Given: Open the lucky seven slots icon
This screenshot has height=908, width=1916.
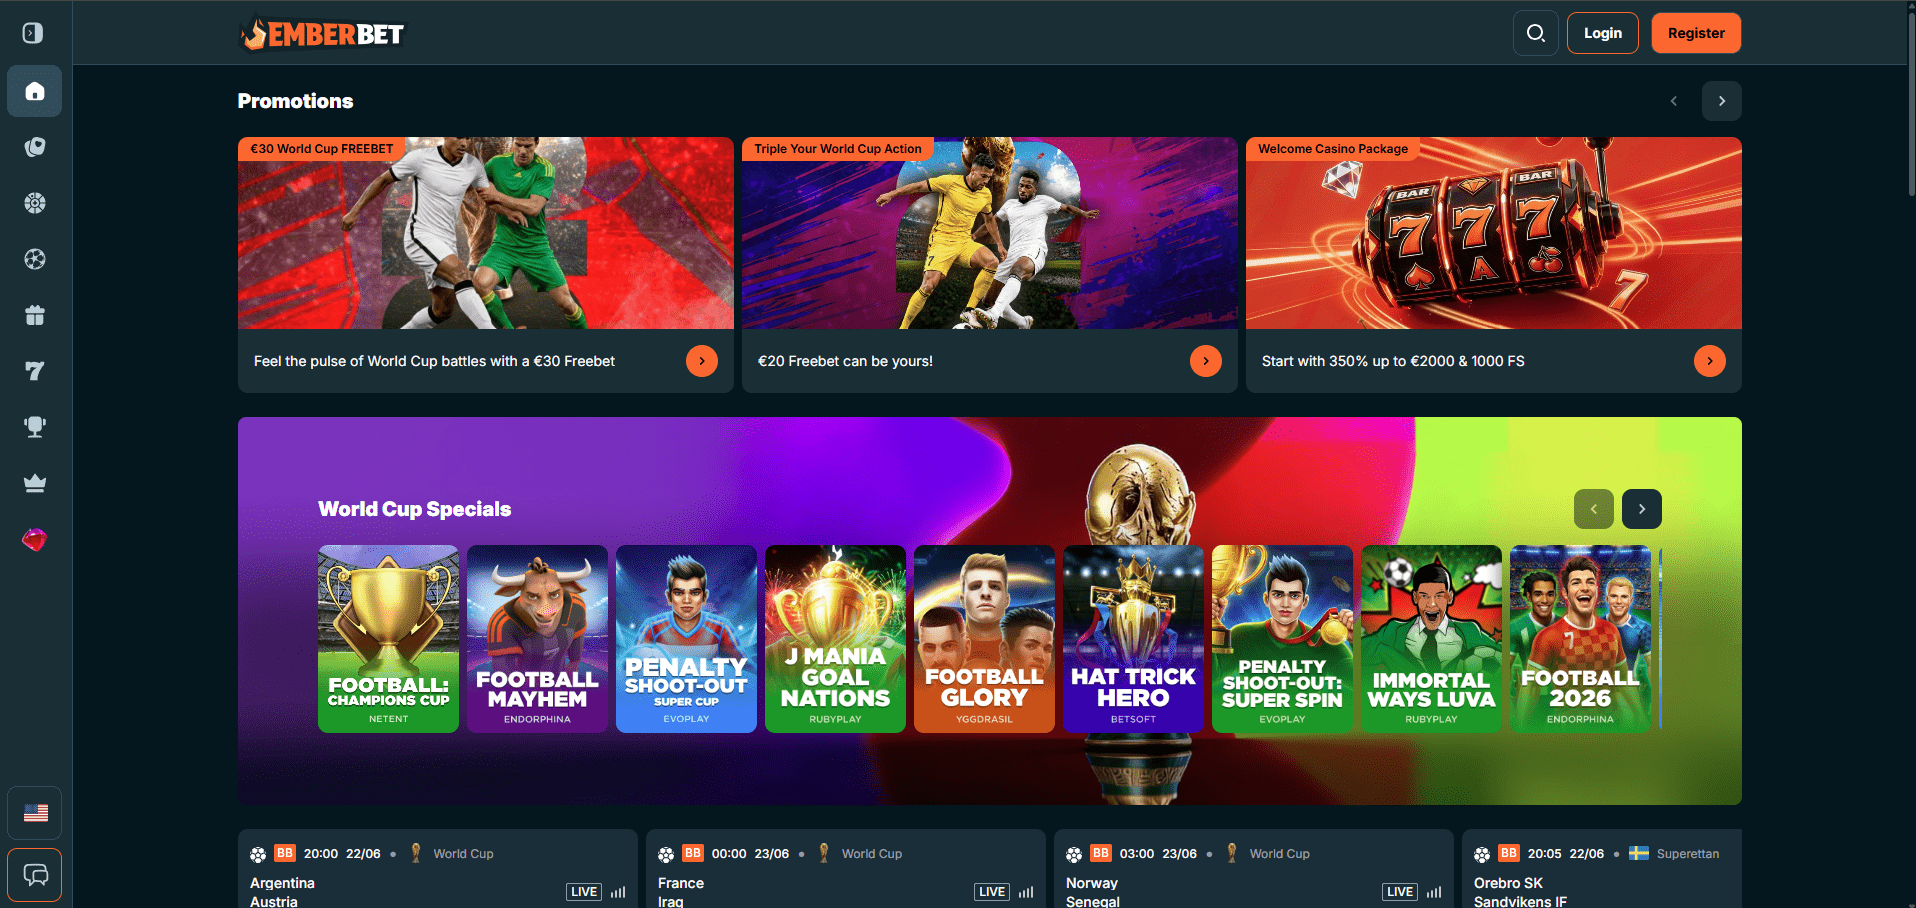Looking at the screenshot, I should pos(35,372).
